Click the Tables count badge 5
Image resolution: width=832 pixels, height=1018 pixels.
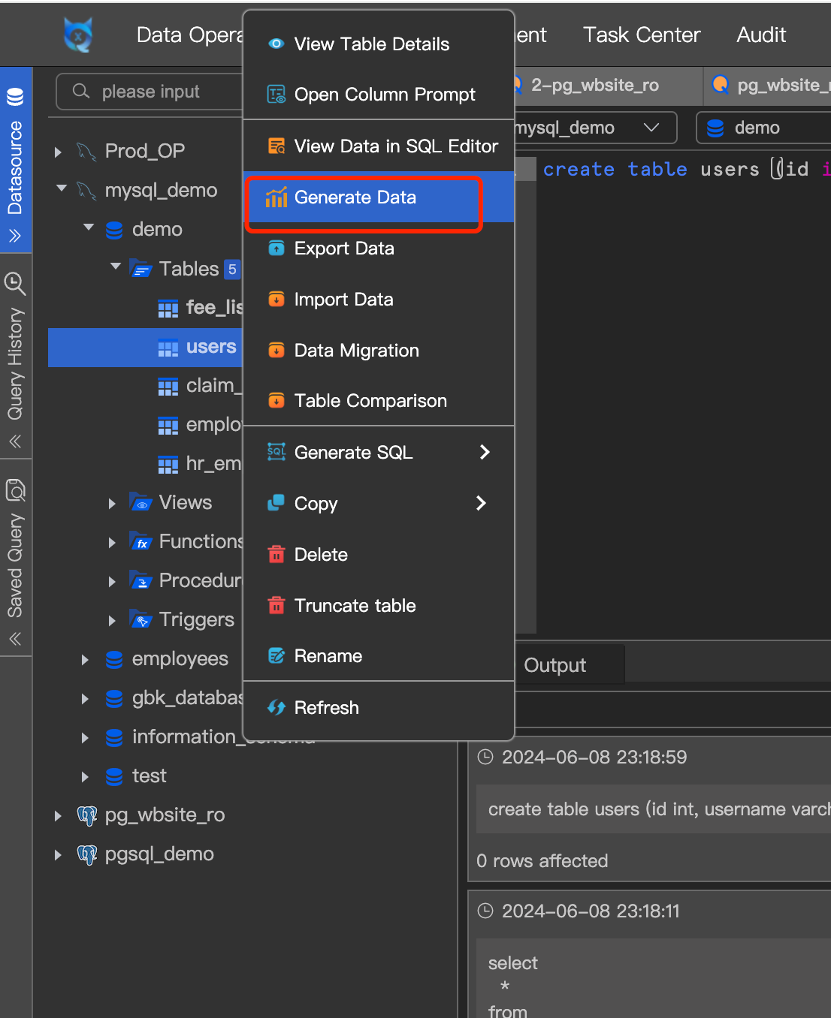pos(232,269)
